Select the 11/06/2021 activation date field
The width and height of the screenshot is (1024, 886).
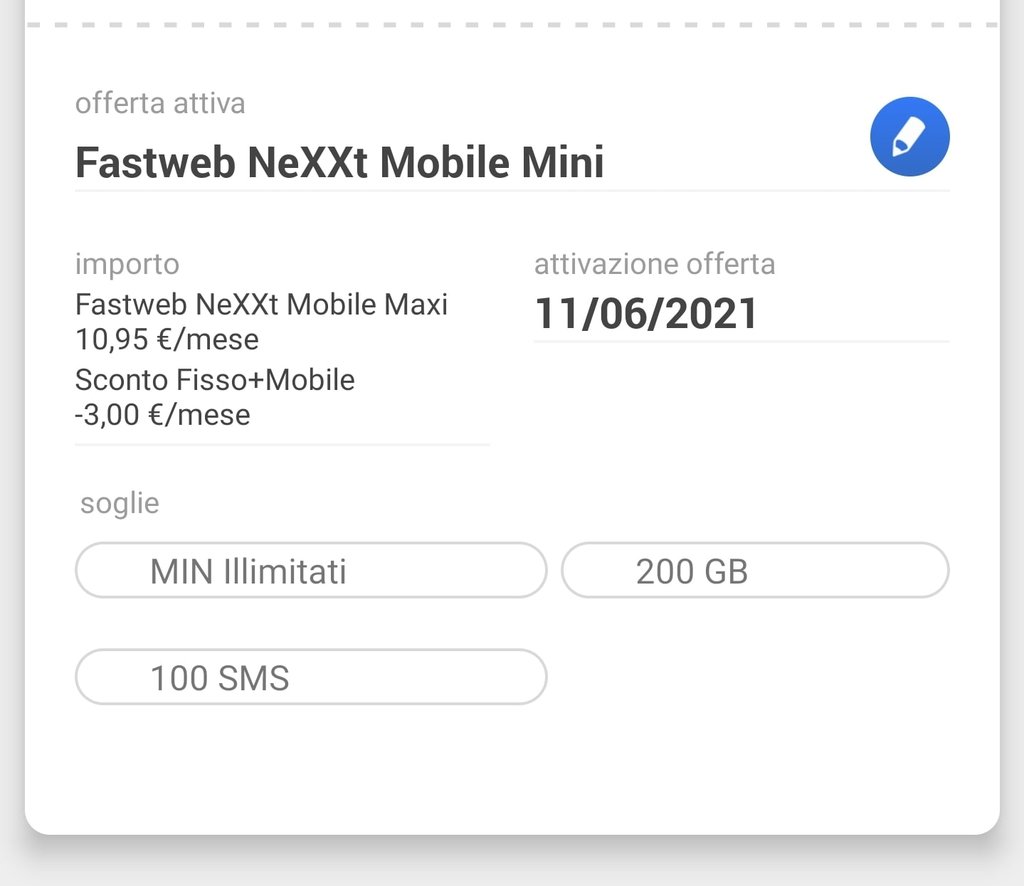click(646, 314)
